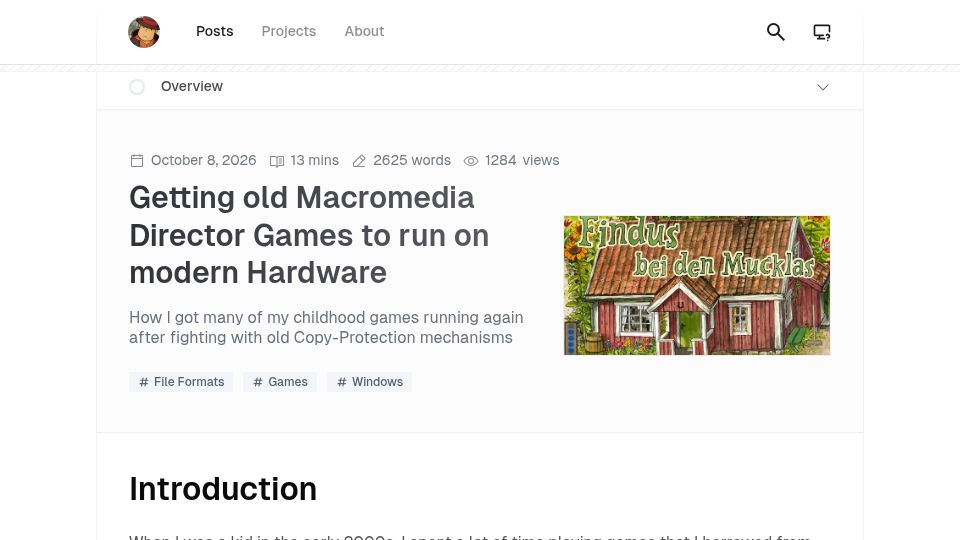Click the October 8, 2026 date text
Screen dimensions: 960x540
(203, 160)
